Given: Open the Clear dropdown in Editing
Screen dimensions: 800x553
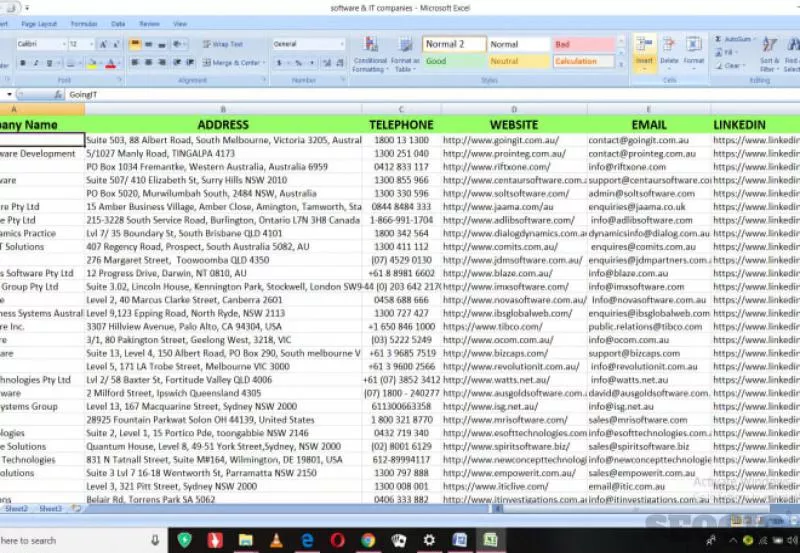Looking at the screenshot, I should click(x=729, y=66).
